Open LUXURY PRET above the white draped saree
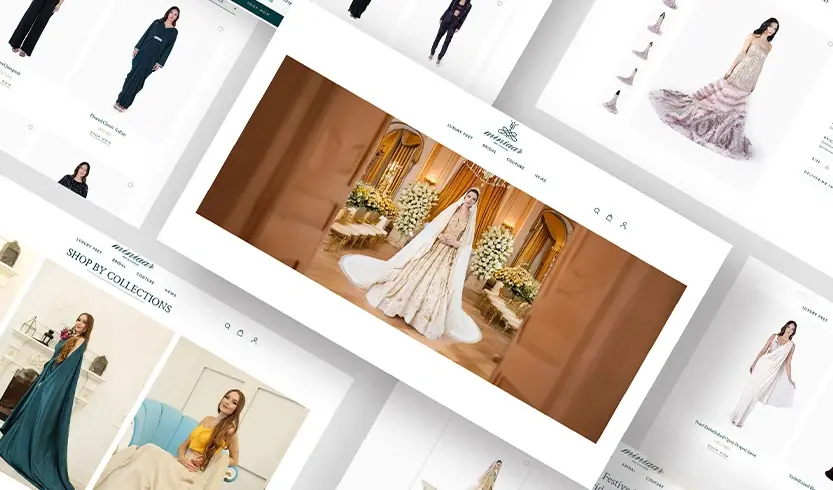833x490 pixels. click(814, 314)
